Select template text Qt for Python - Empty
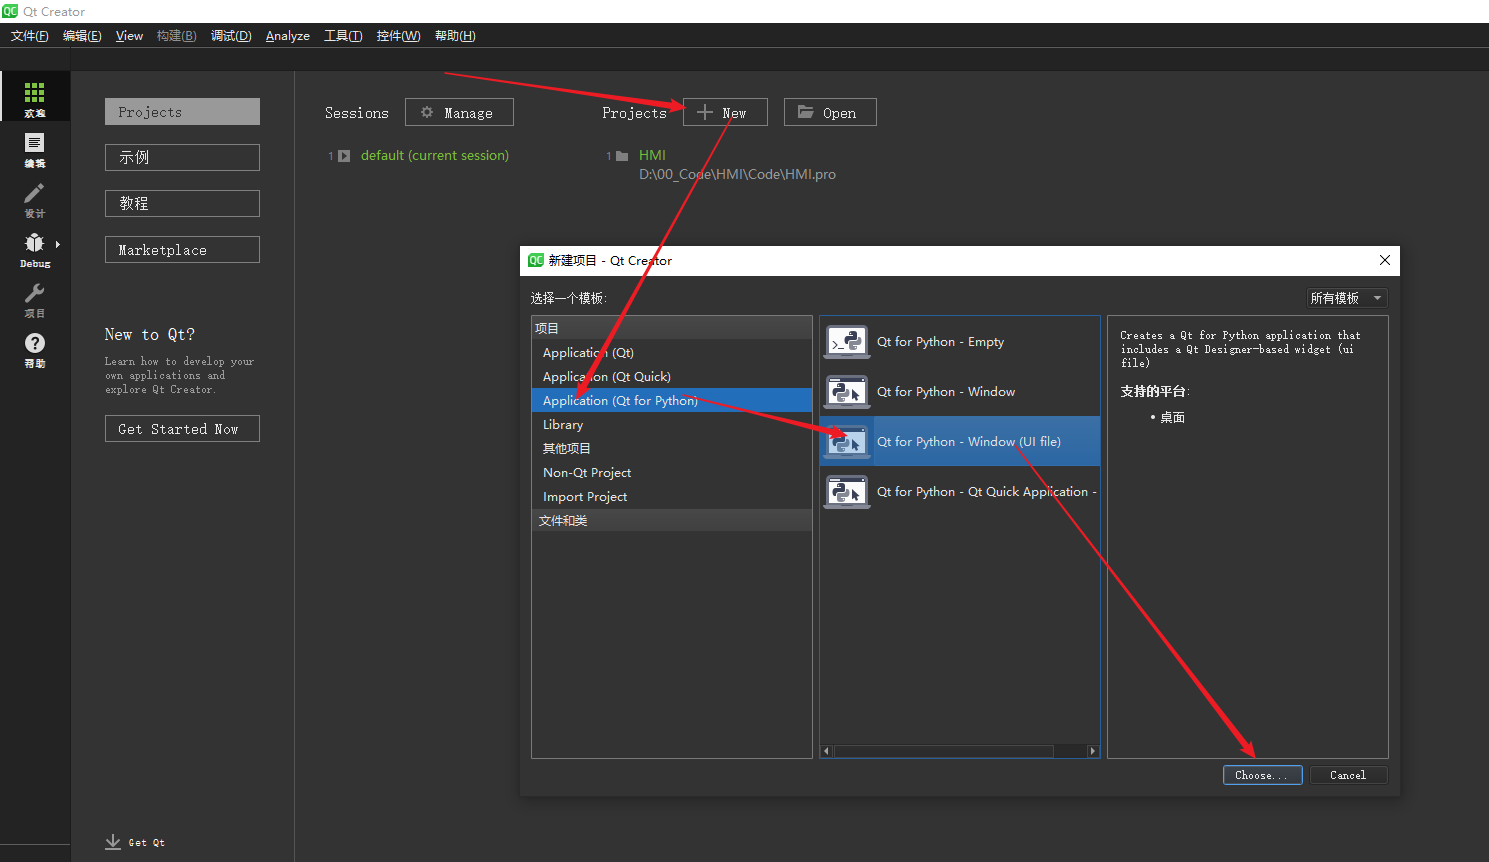Image resolution: width=1489 pixels, height=862 pixels. click(940, 342)
